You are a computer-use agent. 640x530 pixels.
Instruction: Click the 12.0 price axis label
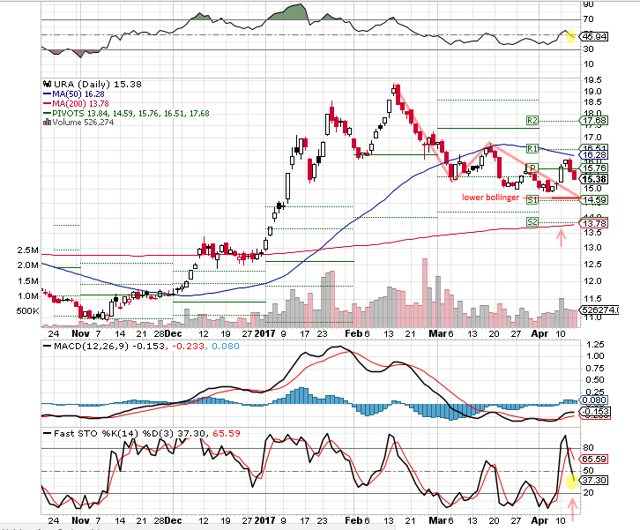coord(592,281)
